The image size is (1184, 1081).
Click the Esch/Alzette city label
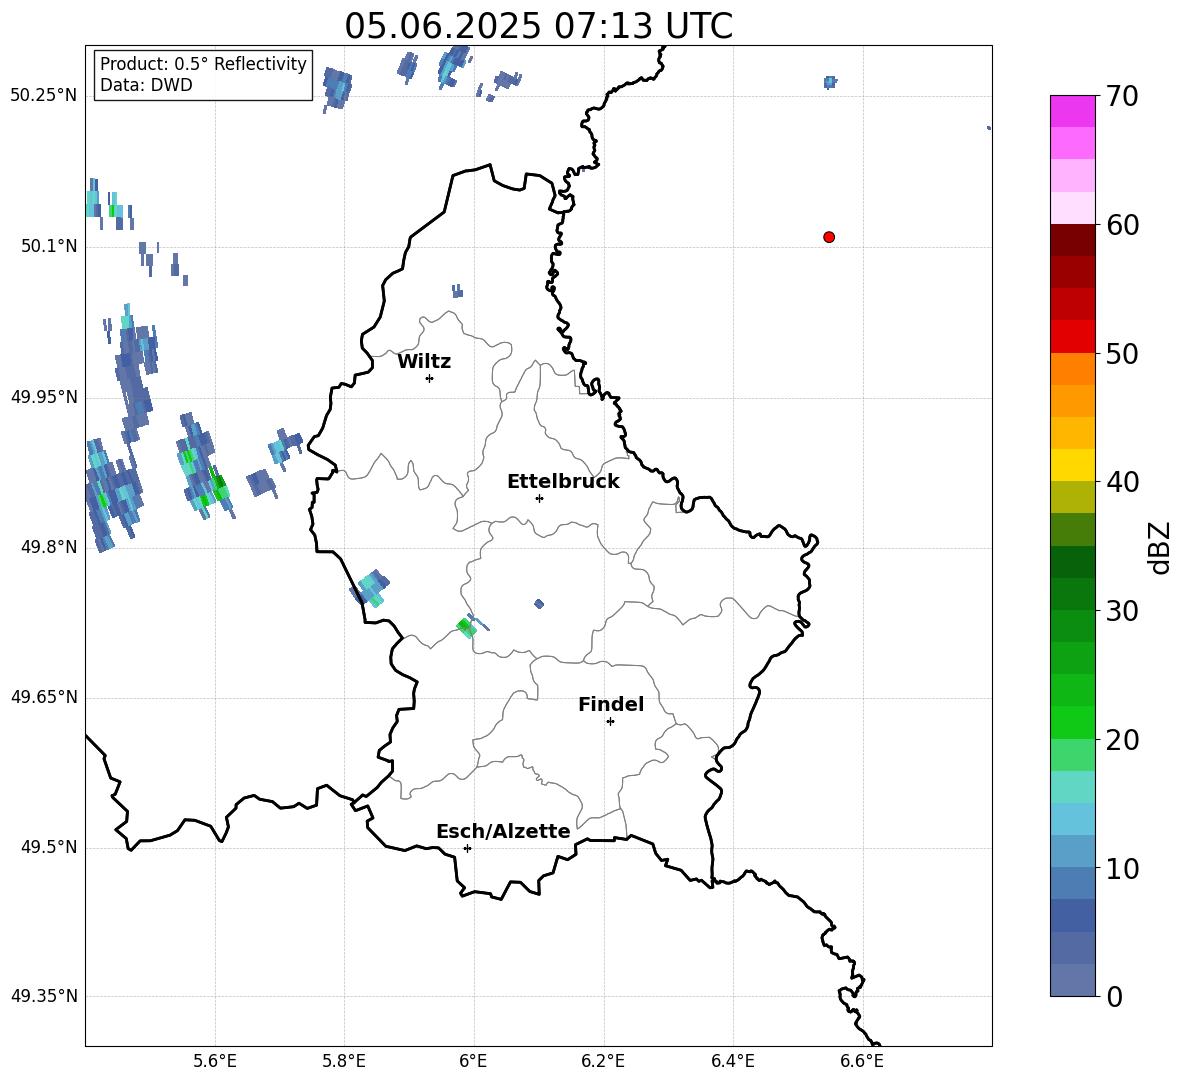503,831
